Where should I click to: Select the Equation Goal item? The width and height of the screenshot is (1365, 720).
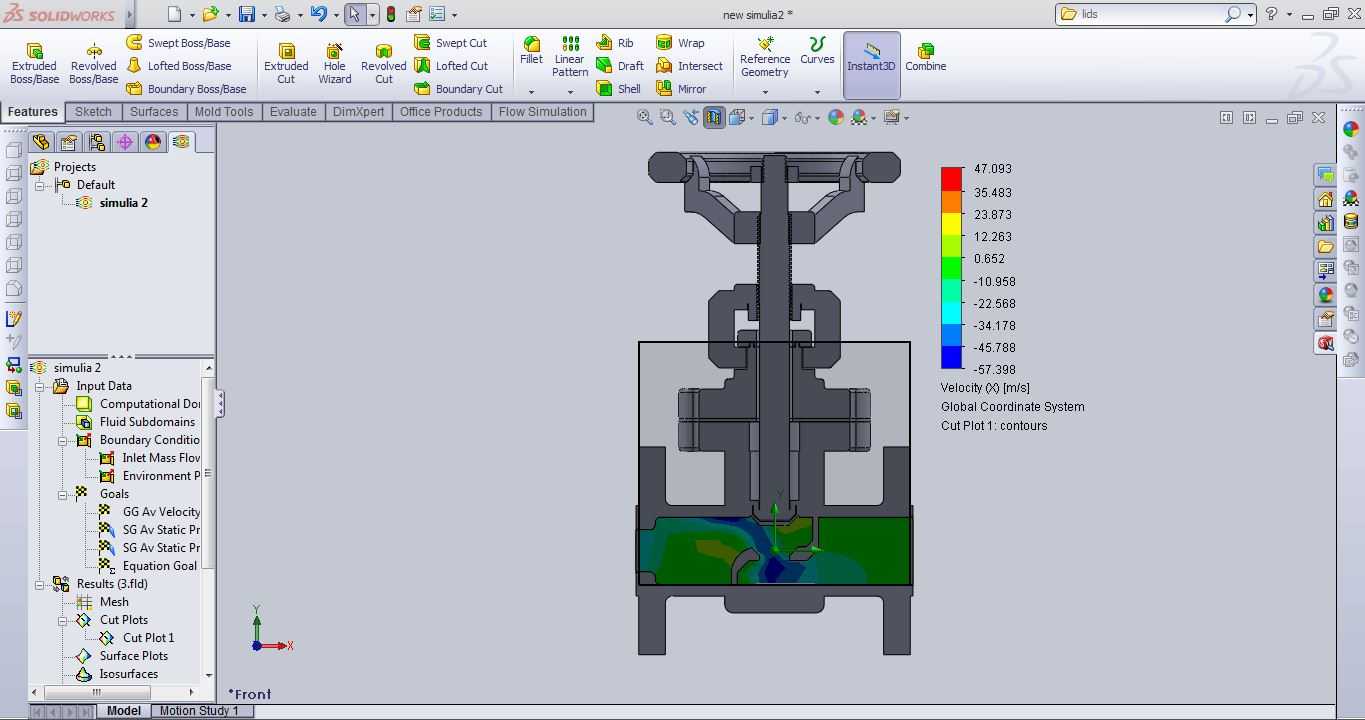click(x=149, y=566)
